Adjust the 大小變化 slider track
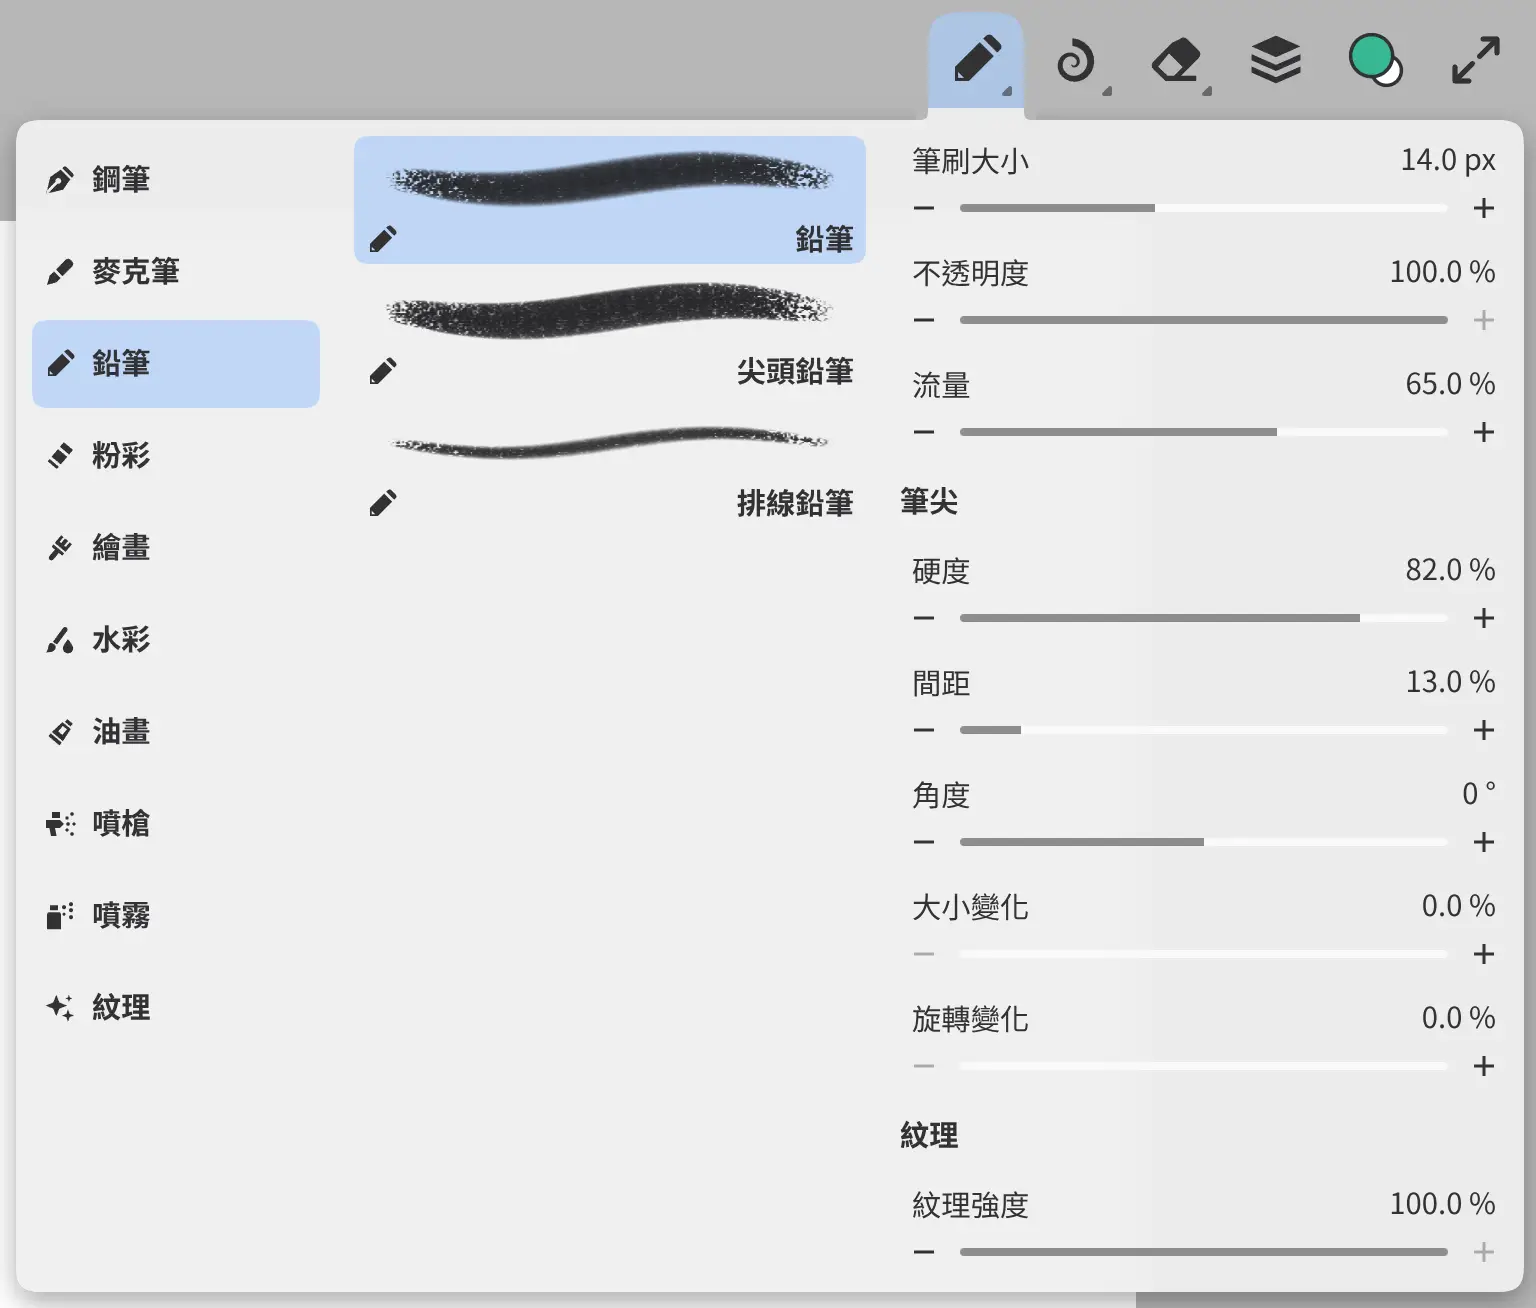 click(1204, 954)
